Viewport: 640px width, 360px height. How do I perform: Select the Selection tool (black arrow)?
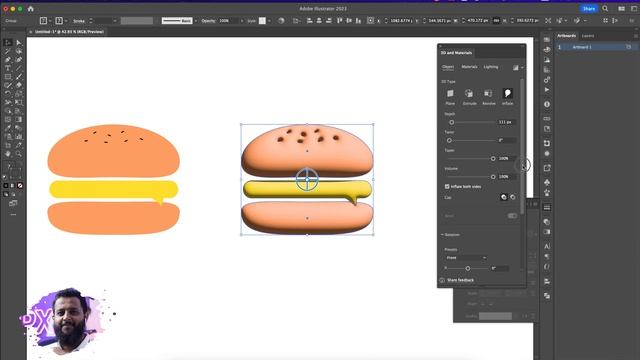pyautogui.click(x=8, y=42)
